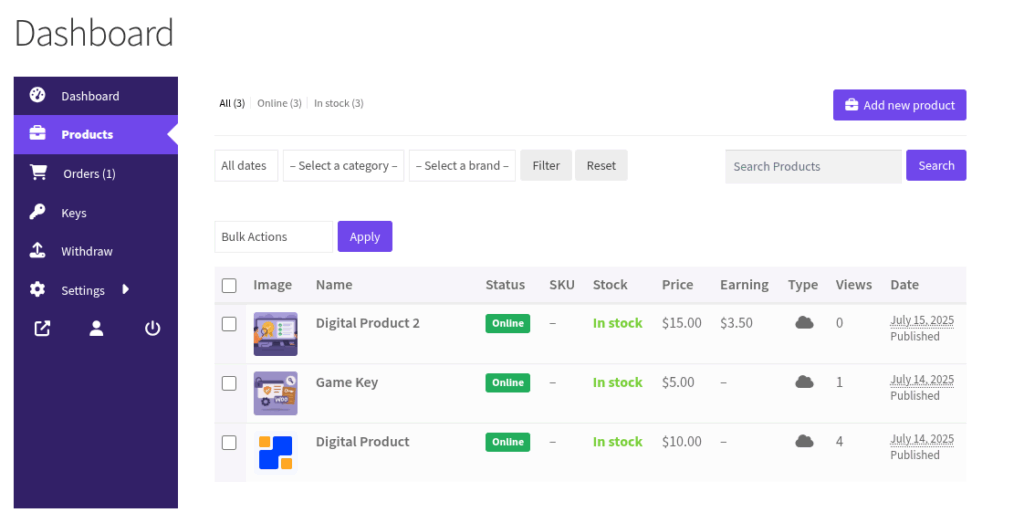This screenshot has width=1024, height=523.
Task: Open Orders (1) in the sidebar
Action: pyautogui.click(x=95, y=174)
